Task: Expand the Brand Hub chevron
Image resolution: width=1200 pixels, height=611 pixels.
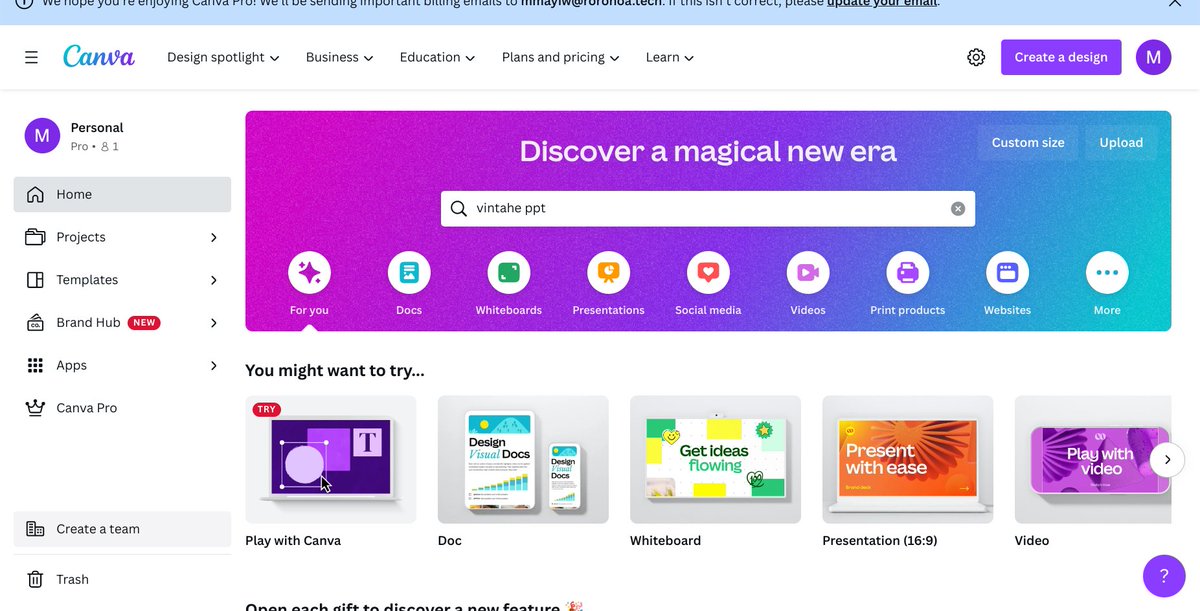Action: 213,323
